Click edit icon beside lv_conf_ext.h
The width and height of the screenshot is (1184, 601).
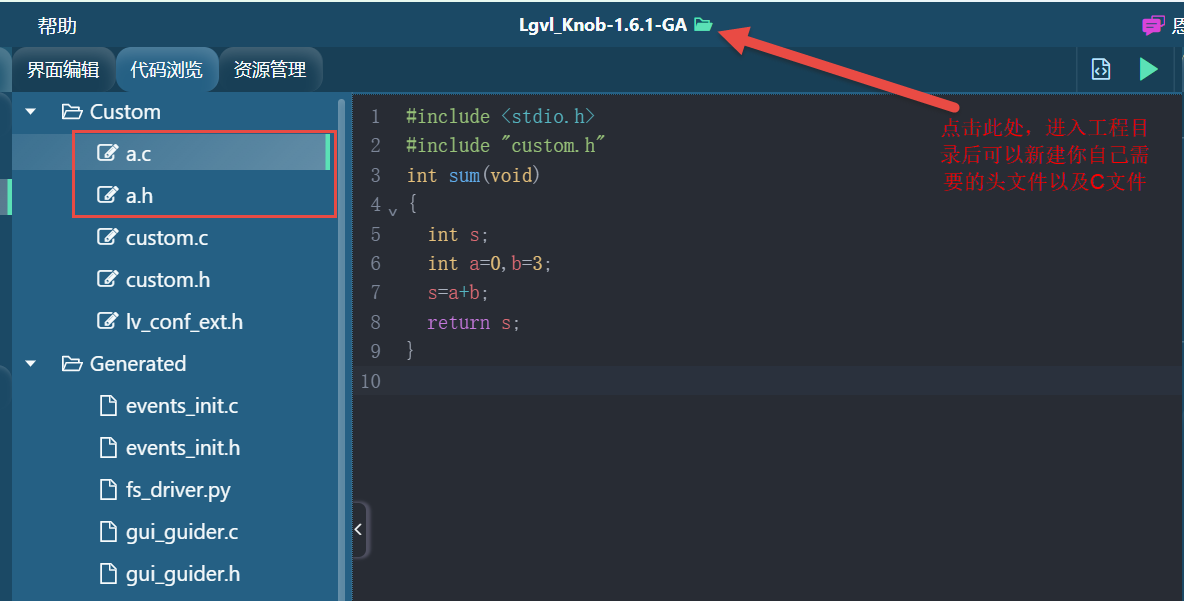pos(107,322)
